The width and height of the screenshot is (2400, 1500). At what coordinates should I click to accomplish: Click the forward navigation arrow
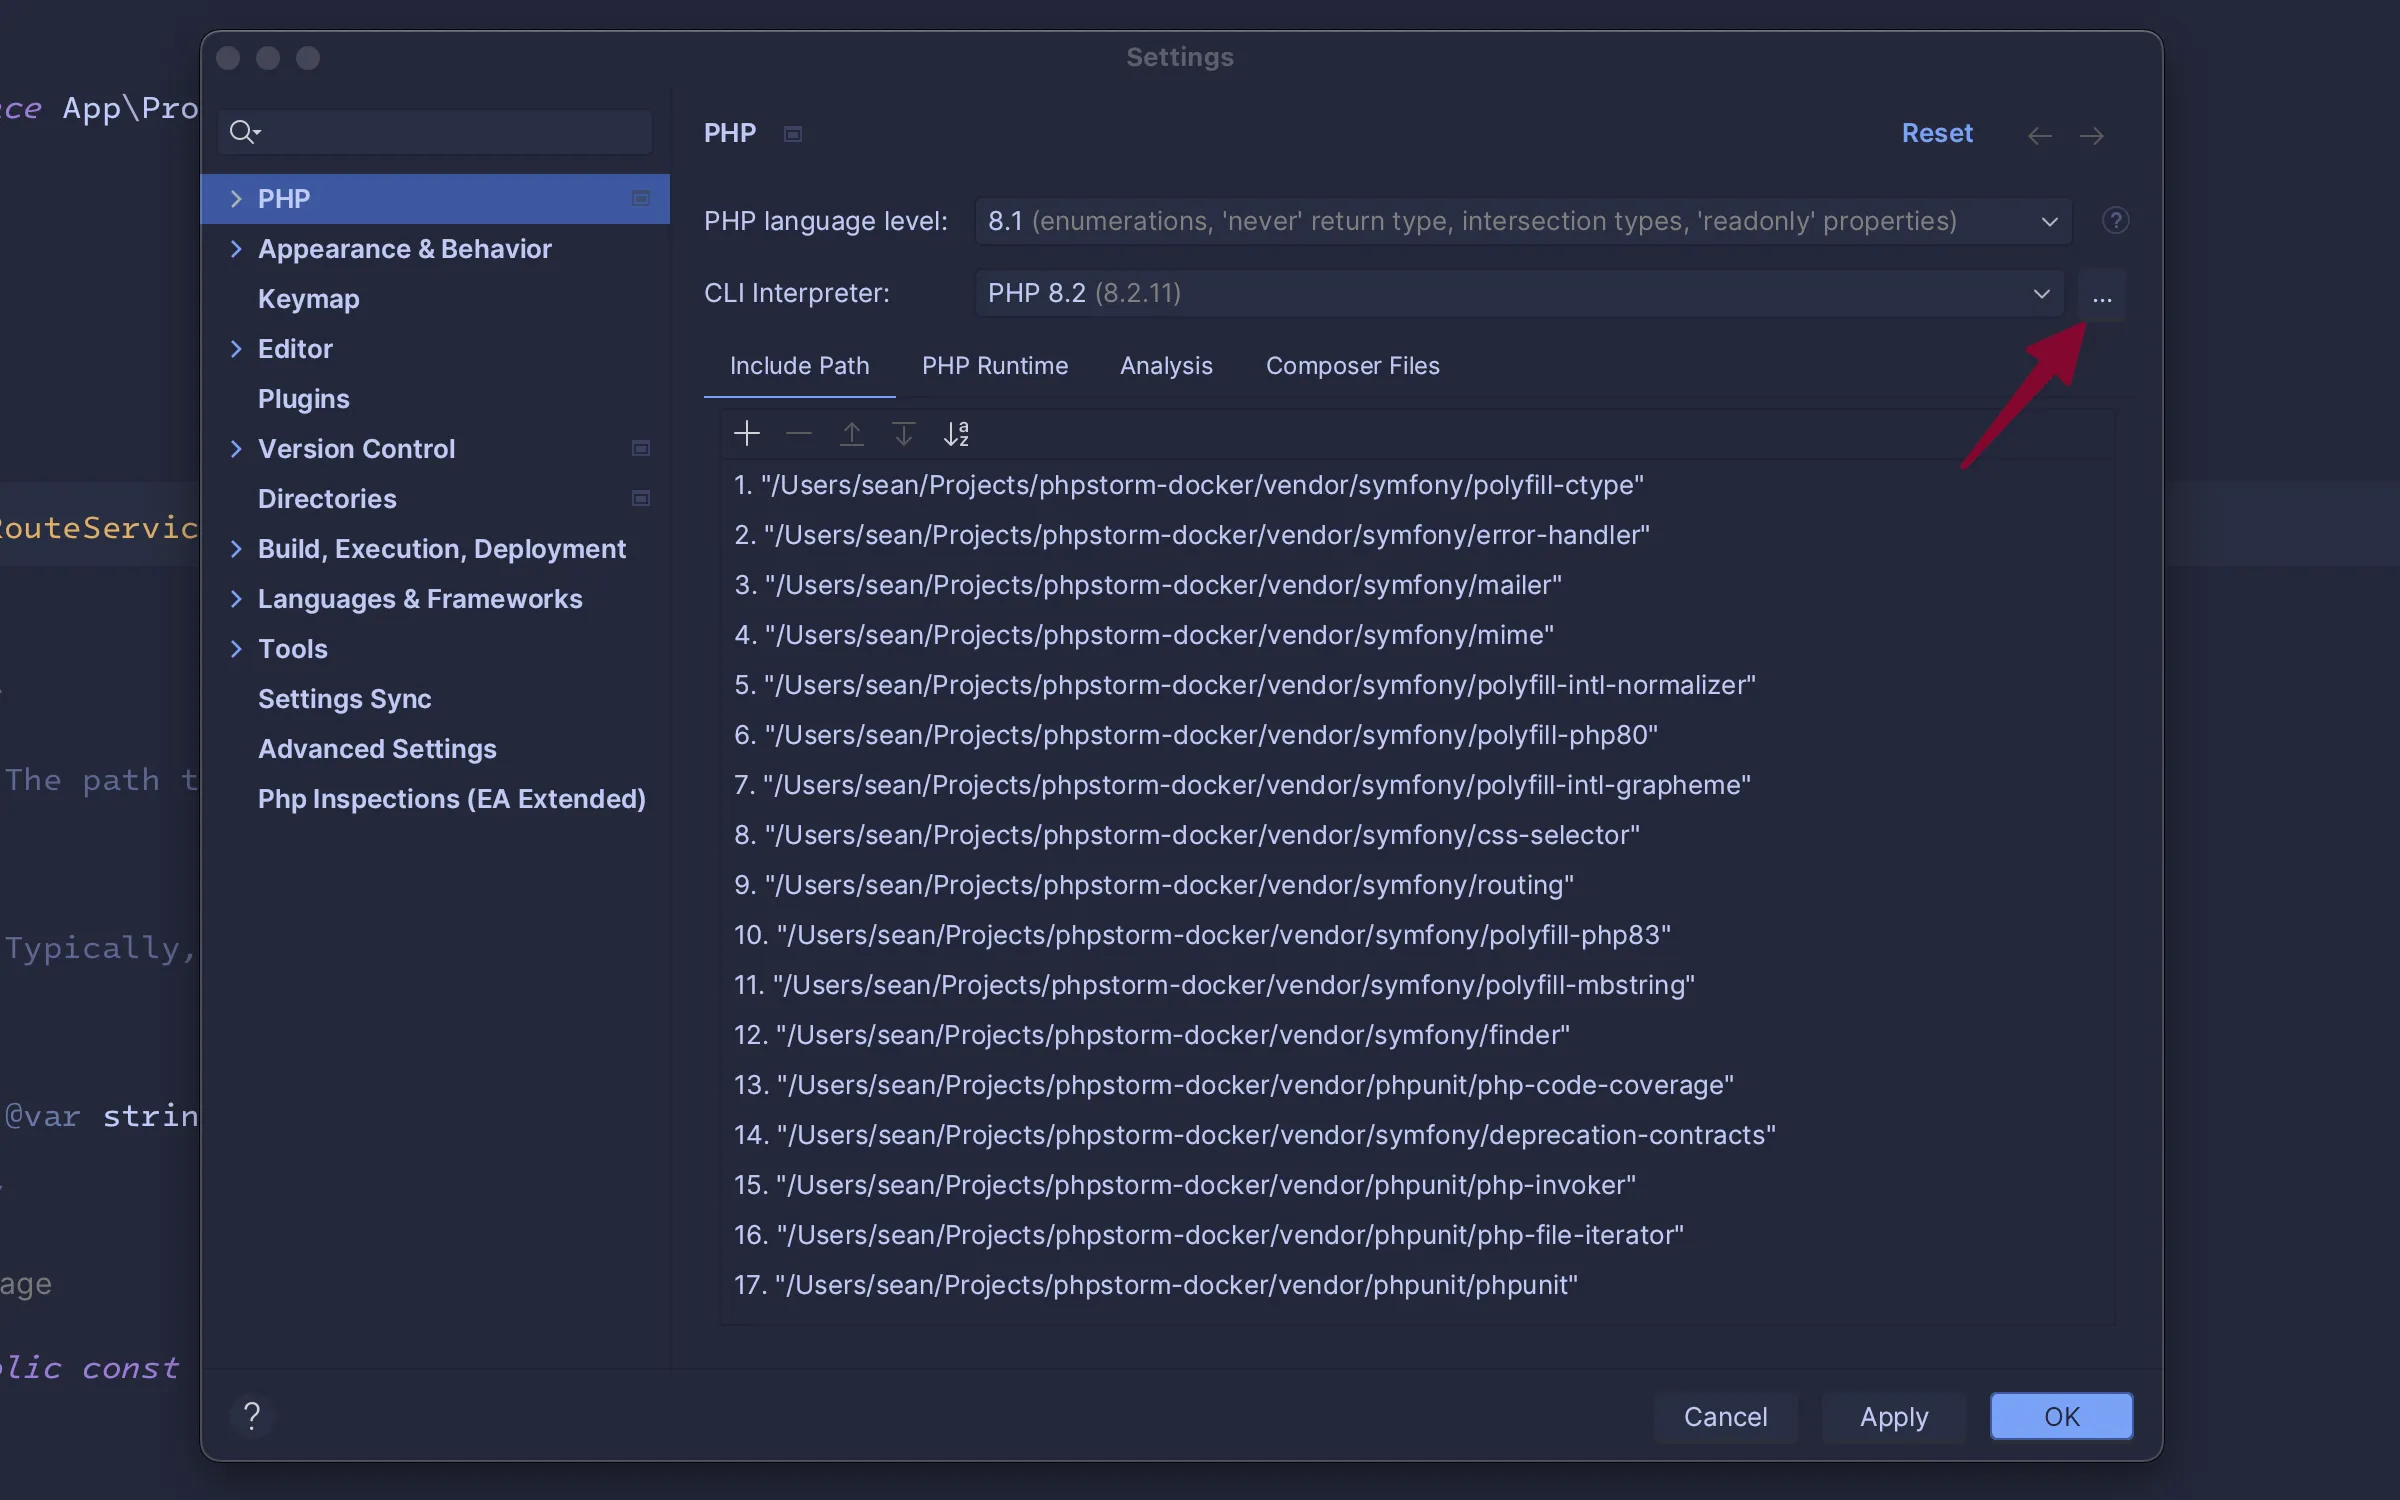tap(2092, 135)
